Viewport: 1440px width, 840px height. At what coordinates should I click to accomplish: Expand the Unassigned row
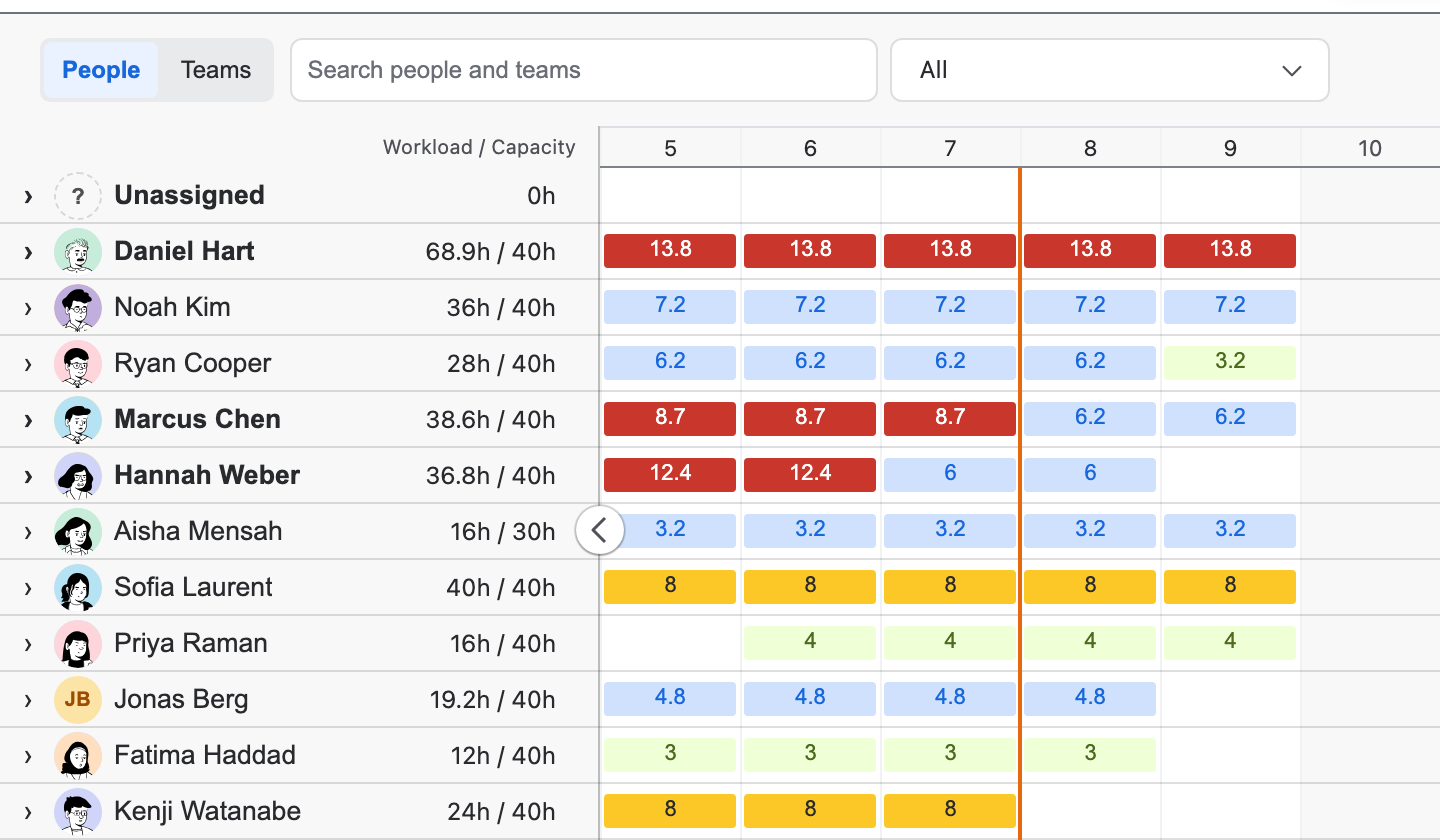(x=28, y=196)
